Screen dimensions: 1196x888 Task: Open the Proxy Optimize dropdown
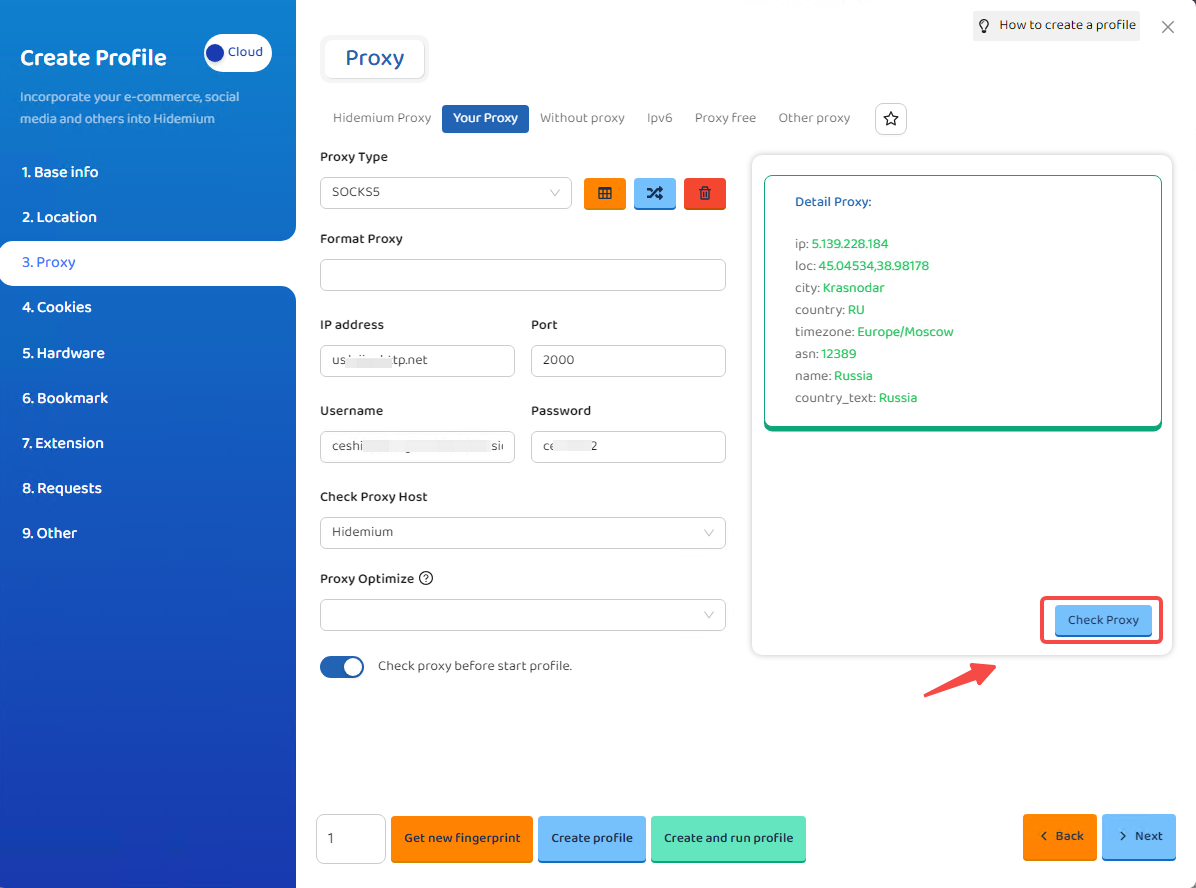[522, 615]
